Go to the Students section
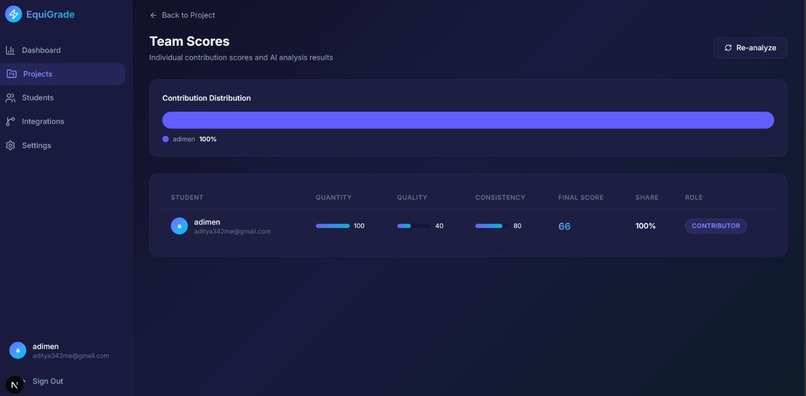Viewport: 806px width, 396px height. pyautogui.click(x=63, y=98)
